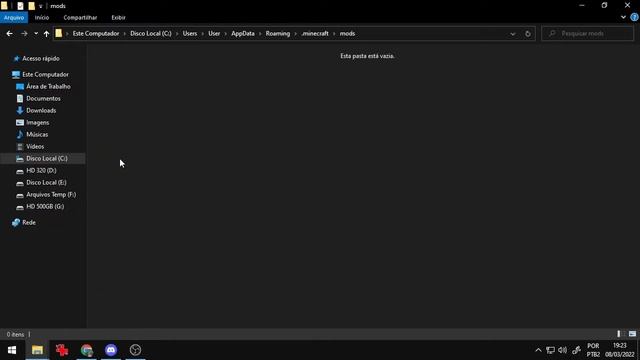Open Arquivos Temp (F:) drive
Image resolution: width=640 pixels, height=360 pixels.
[51, 194]
